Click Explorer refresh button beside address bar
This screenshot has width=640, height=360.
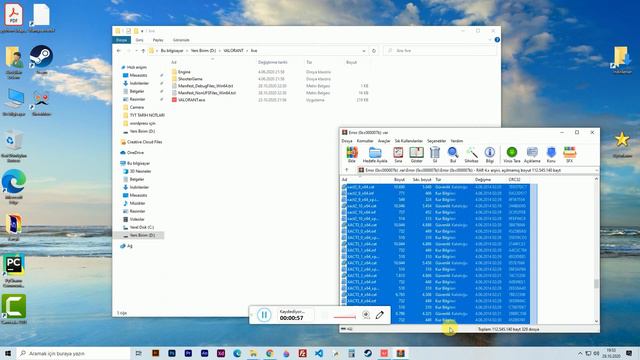tap(373, 51)
